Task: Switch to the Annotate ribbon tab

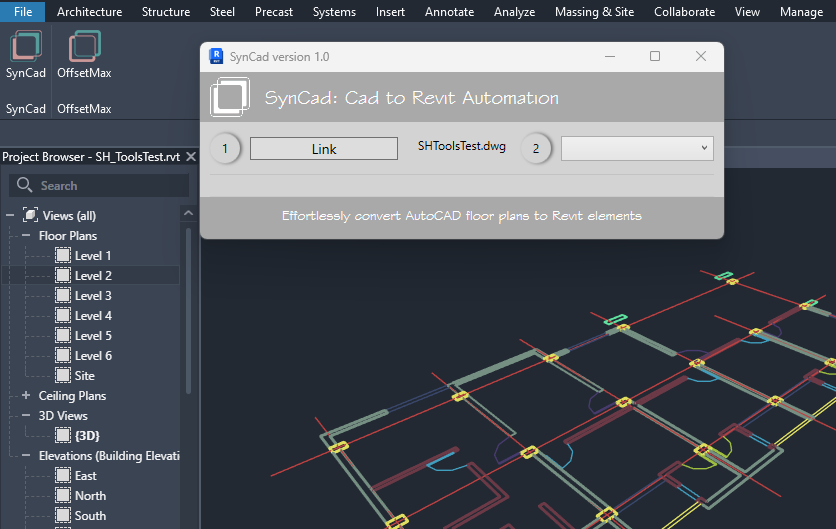Action: 449,11
